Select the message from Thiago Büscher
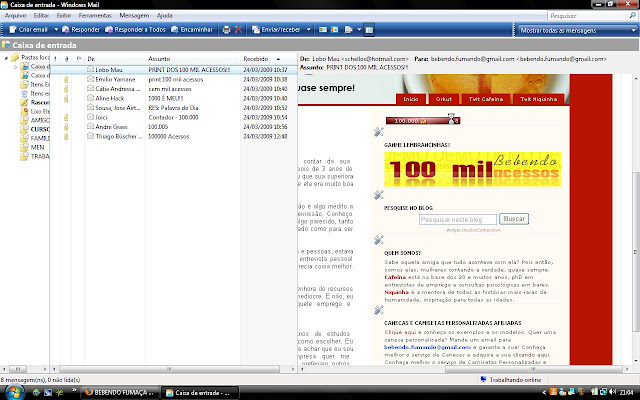The image size is (640, 400). 174,136
